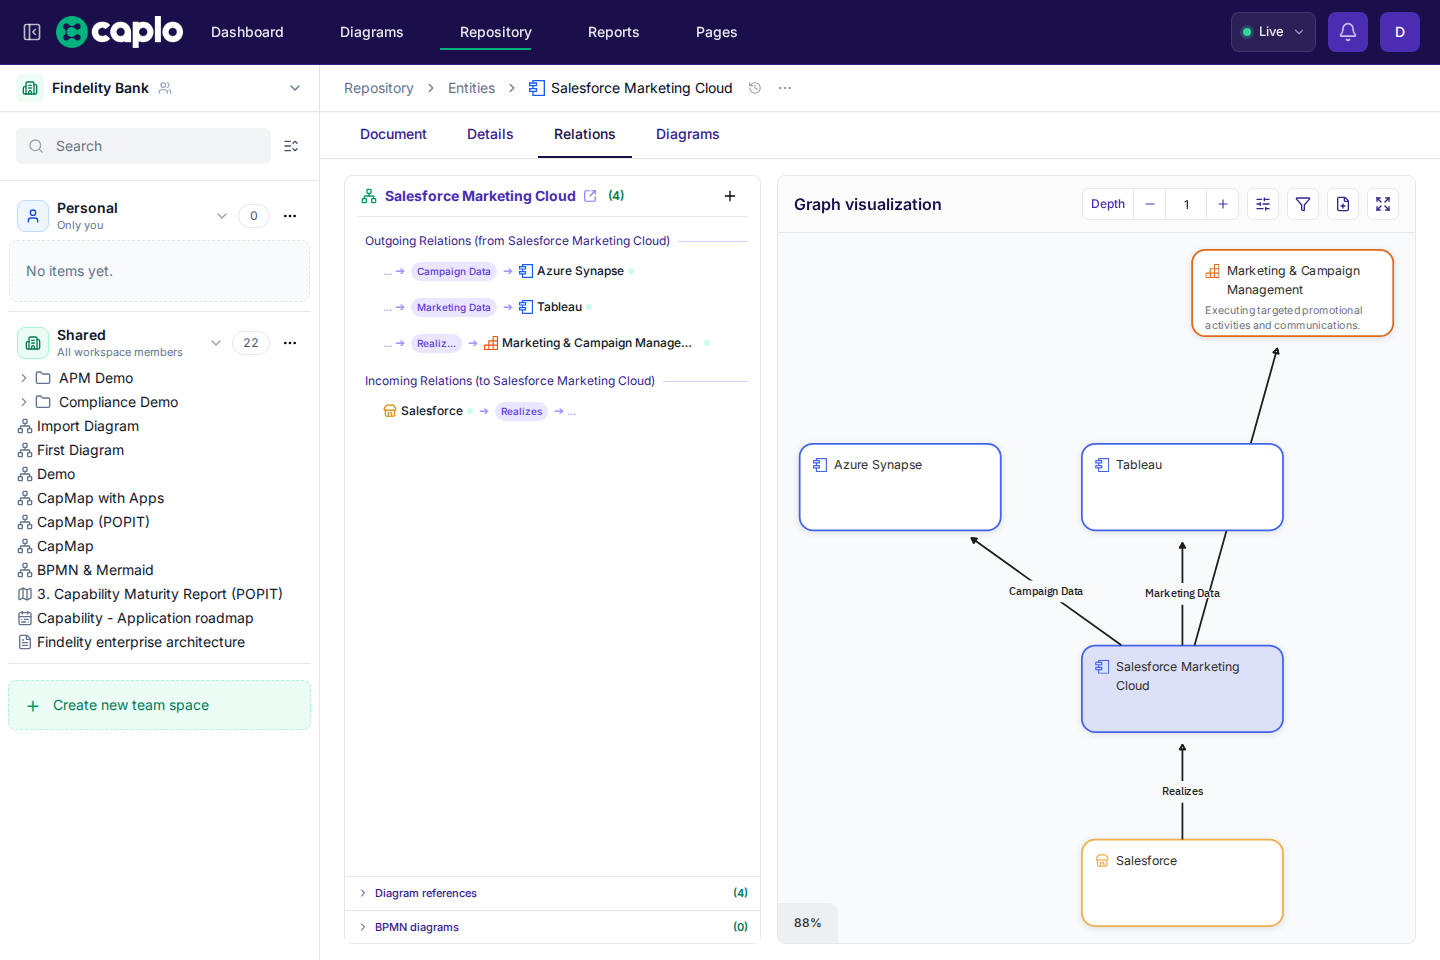The width and height of the screenshot is (1440, 960).
Task: Export graph with document icon
Action: tap(1343, 204)
